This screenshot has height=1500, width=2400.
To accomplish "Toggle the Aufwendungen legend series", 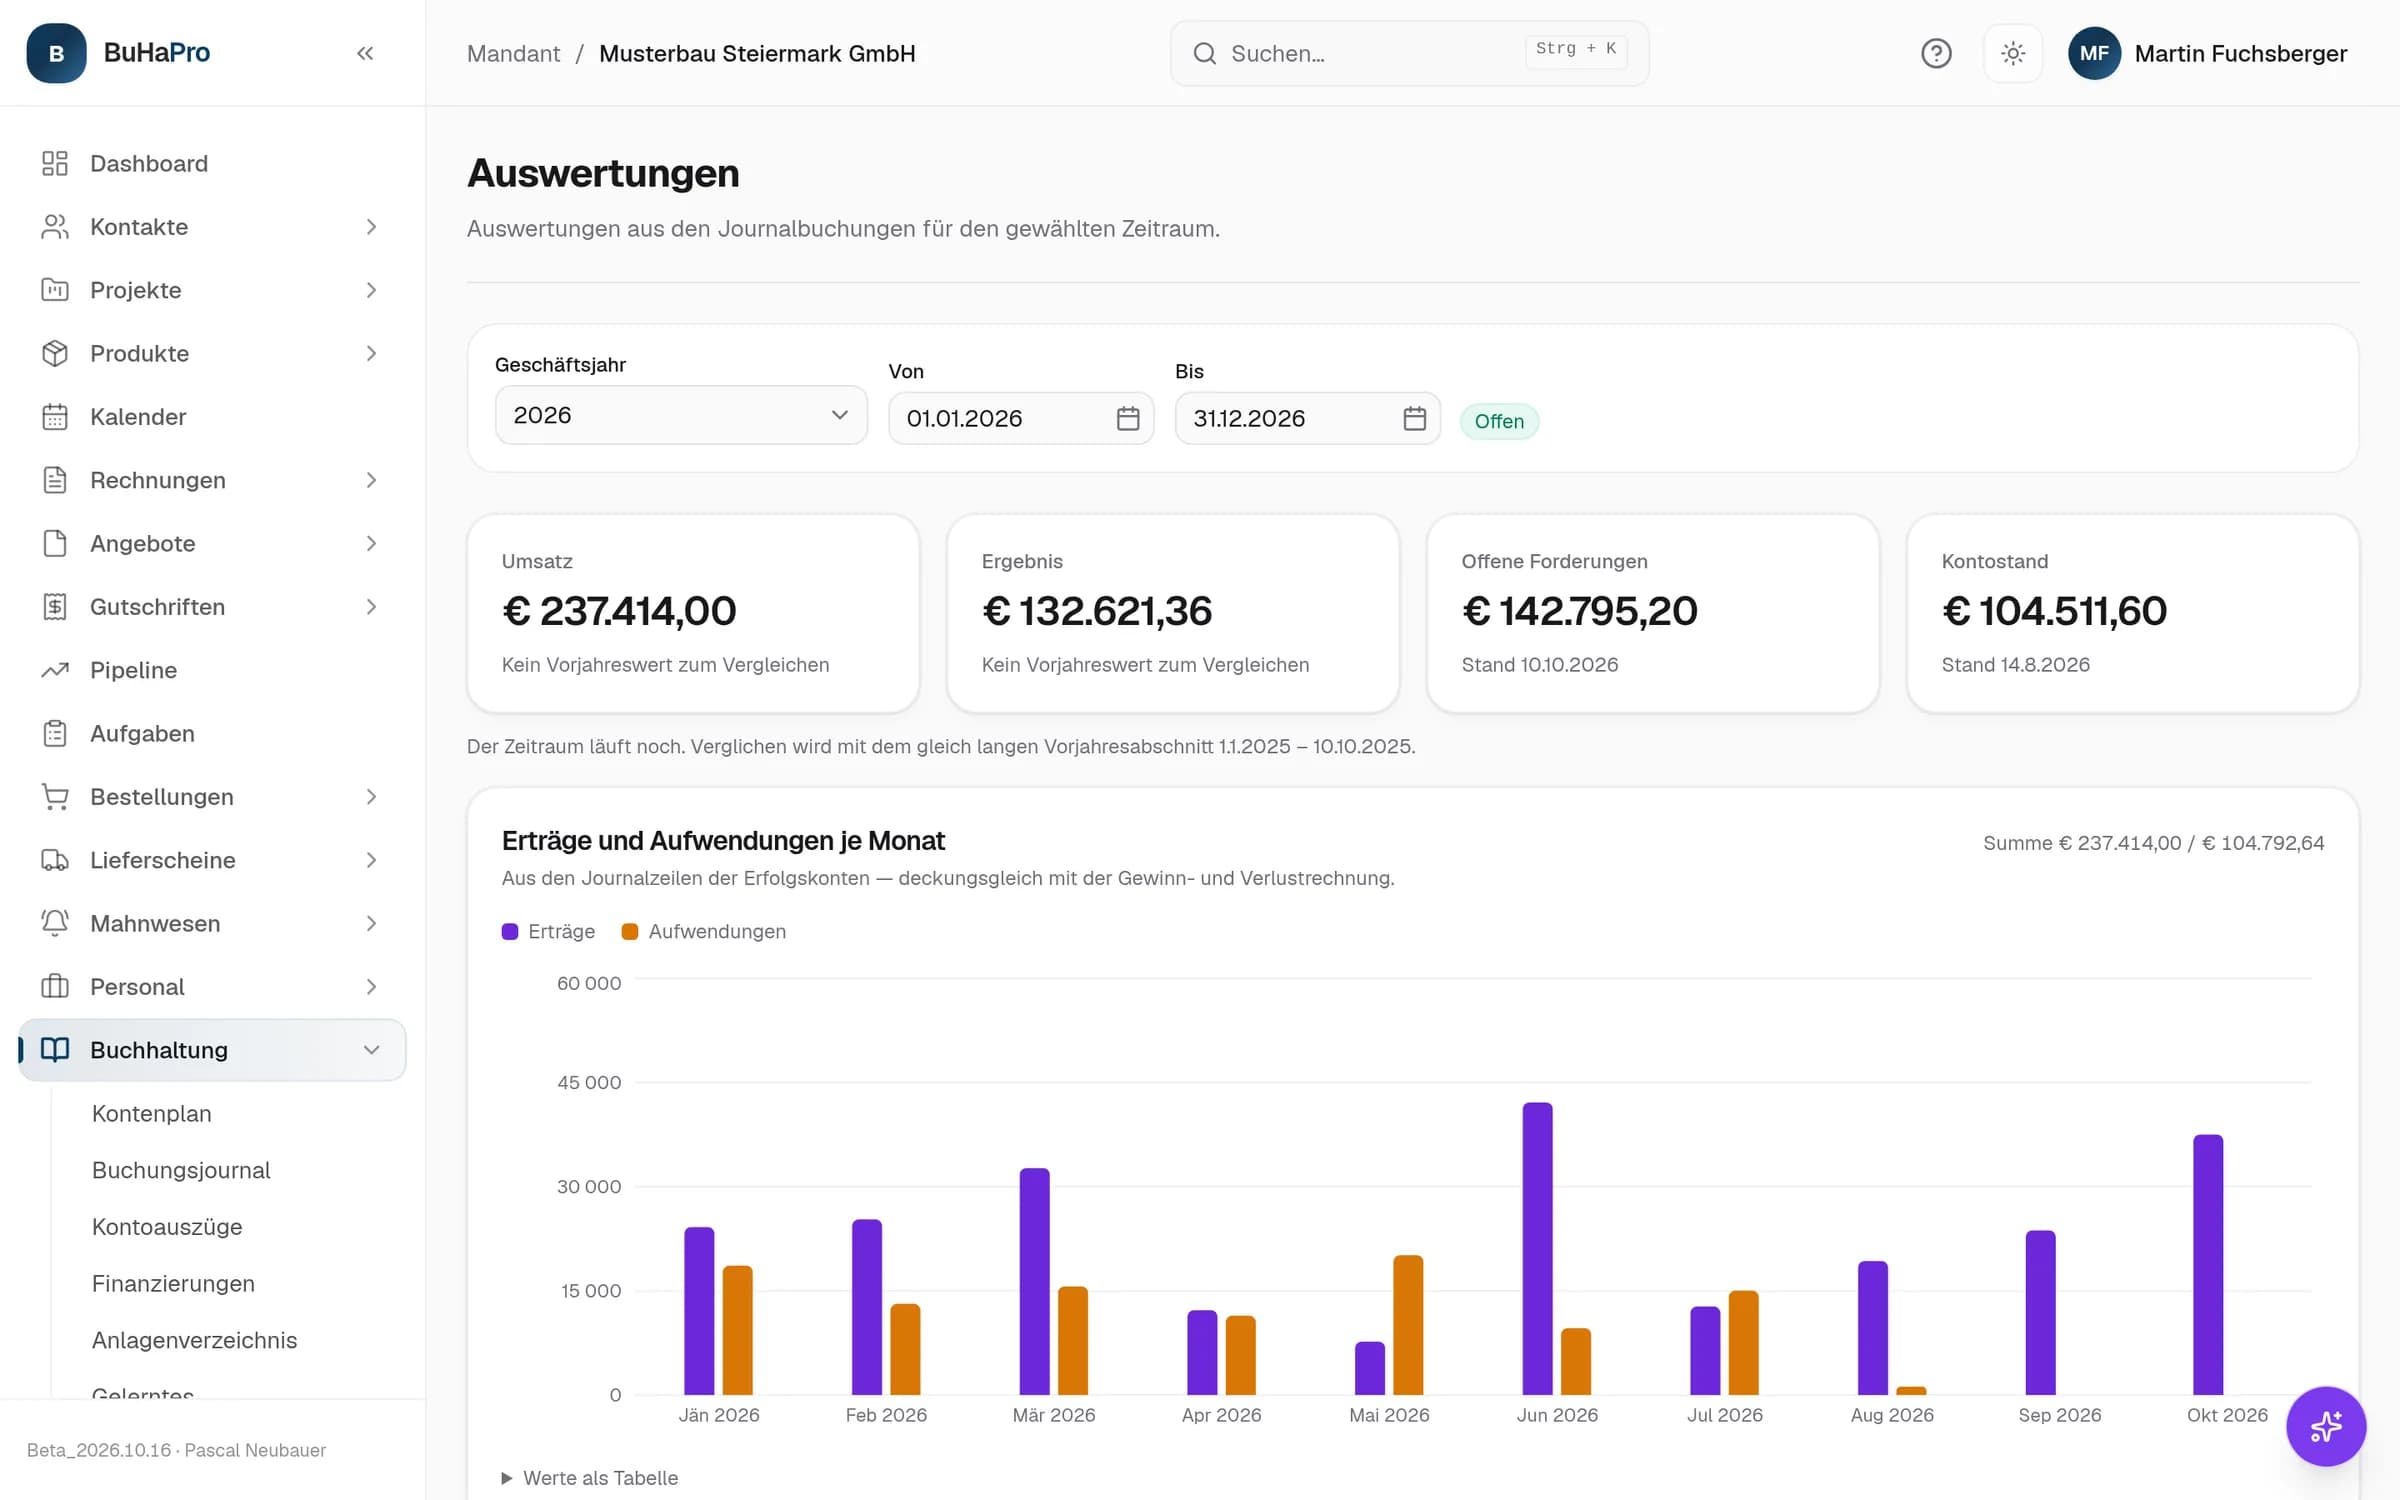I will coord(703,931).
